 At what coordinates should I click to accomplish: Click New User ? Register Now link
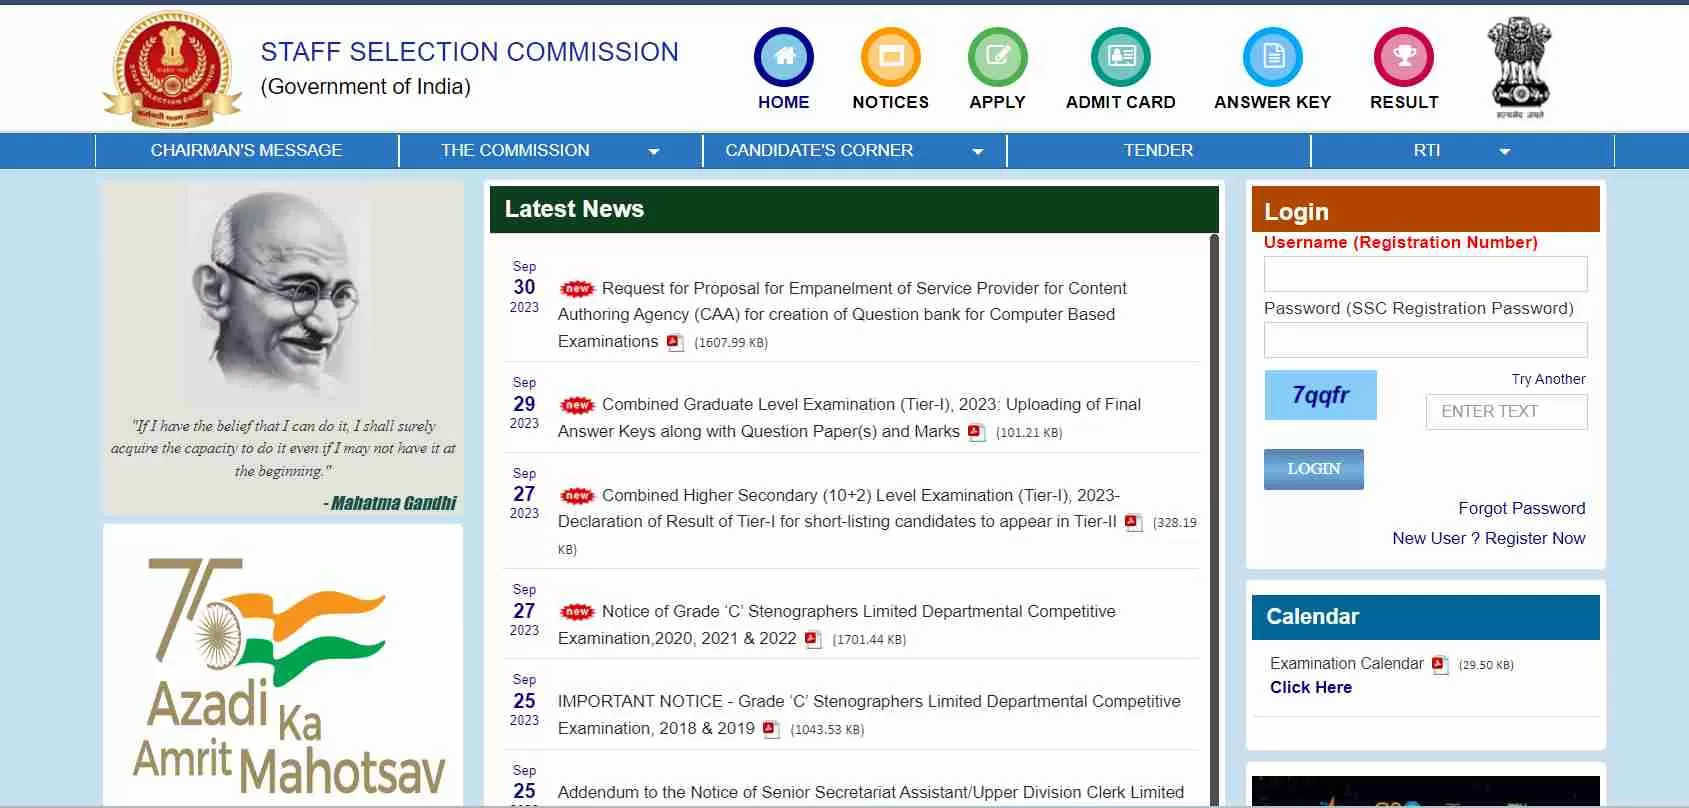1488,538
